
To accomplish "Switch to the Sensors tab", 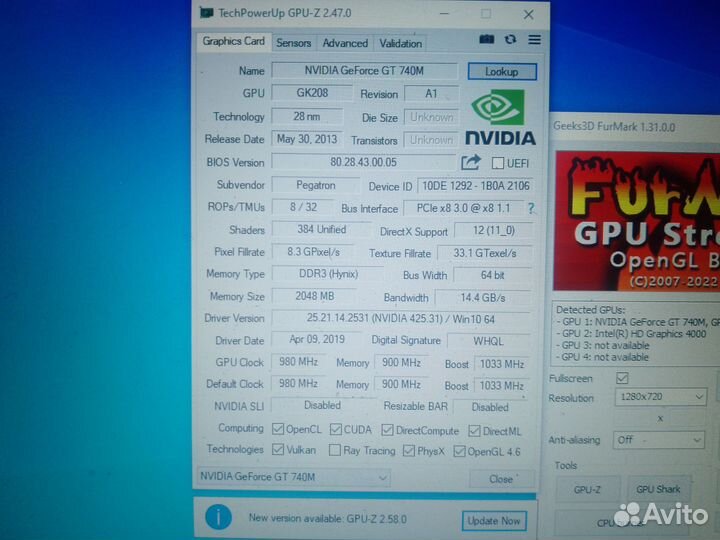I will pyautogui.click(x=294, y=43).
